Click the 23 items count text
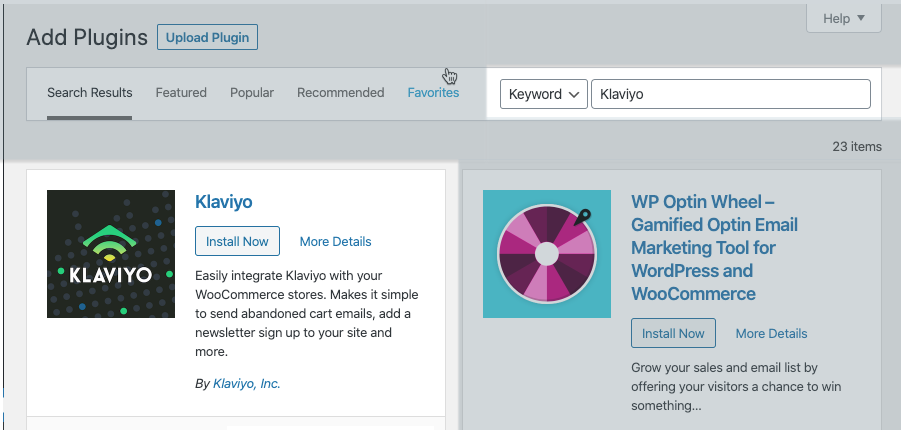901x430 pixels. tap(857, 147)
